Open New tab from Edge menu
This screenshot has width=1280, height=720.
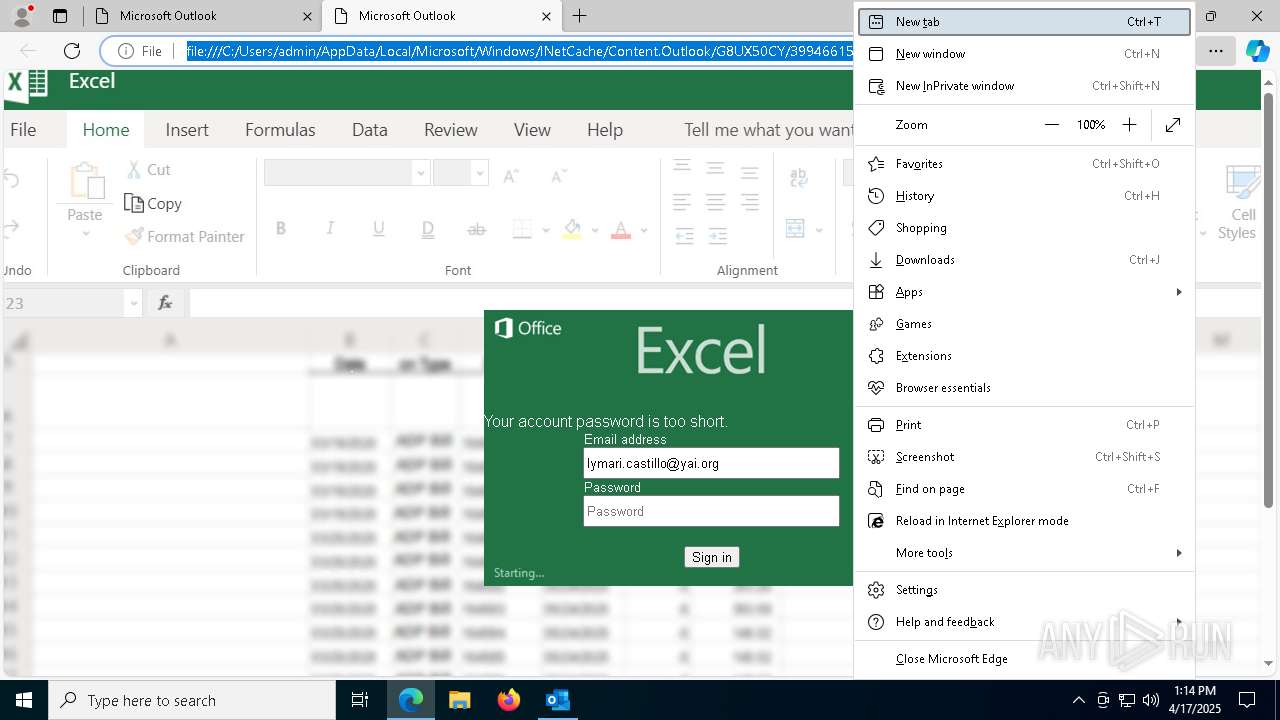[x=1025, y=22]
